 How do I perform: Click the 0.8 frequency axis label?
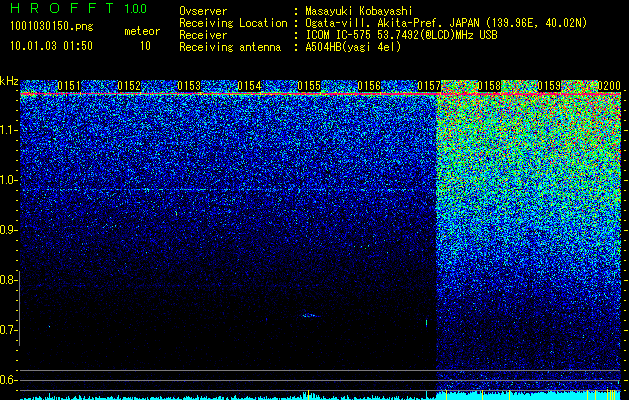[x=9, y=280]
